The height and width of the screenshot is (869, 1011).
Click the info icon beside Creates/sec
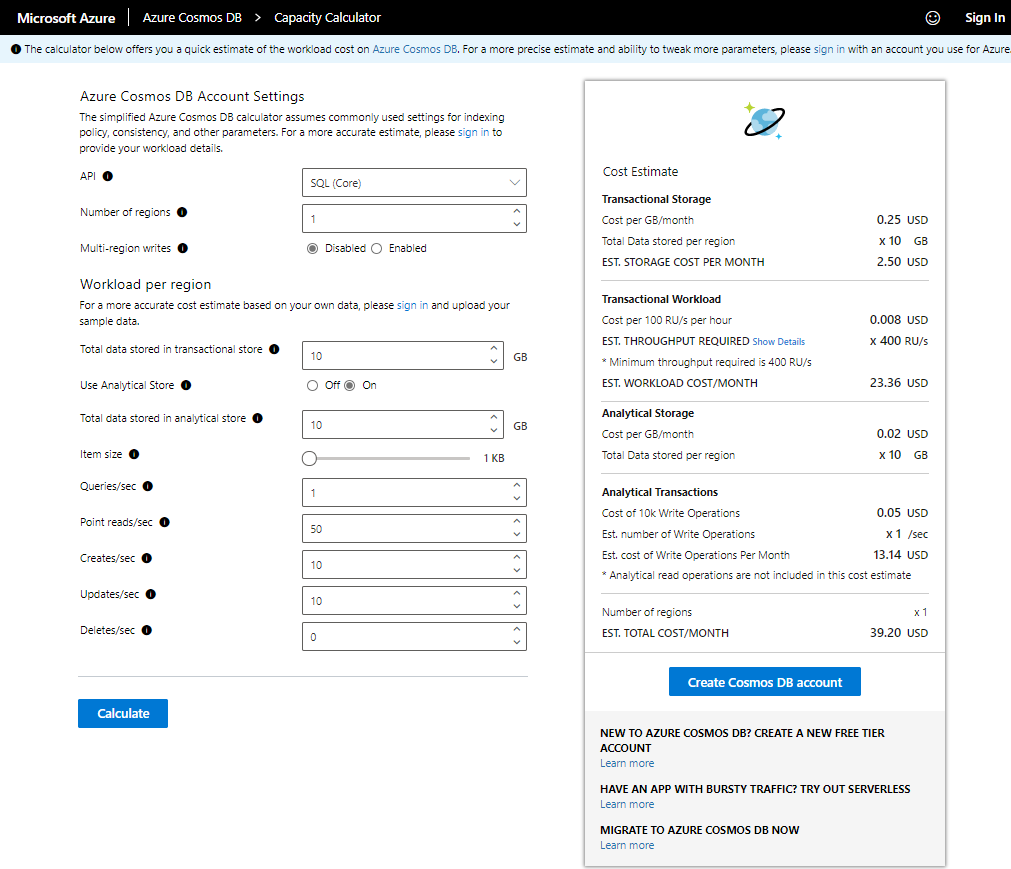[x=146, y=558]
